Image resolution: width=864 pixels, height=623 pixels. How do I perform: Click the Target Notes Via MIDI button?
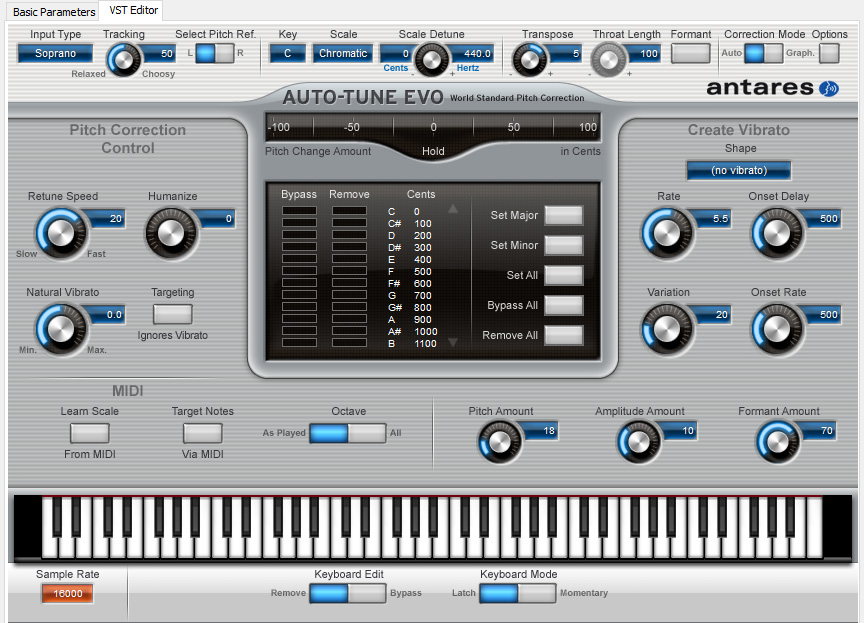tap(203, 433)
